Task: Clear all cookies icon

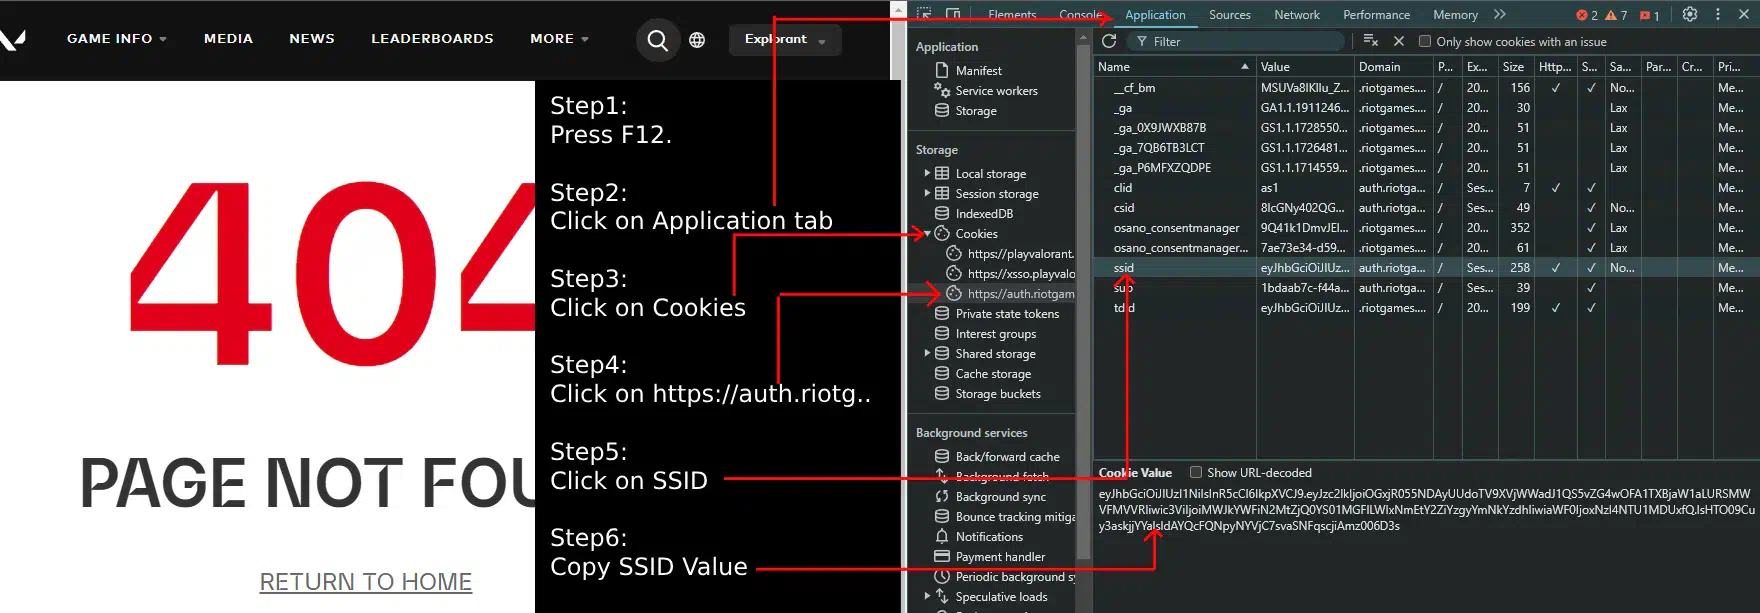Action: click(x=1371, y=41)
